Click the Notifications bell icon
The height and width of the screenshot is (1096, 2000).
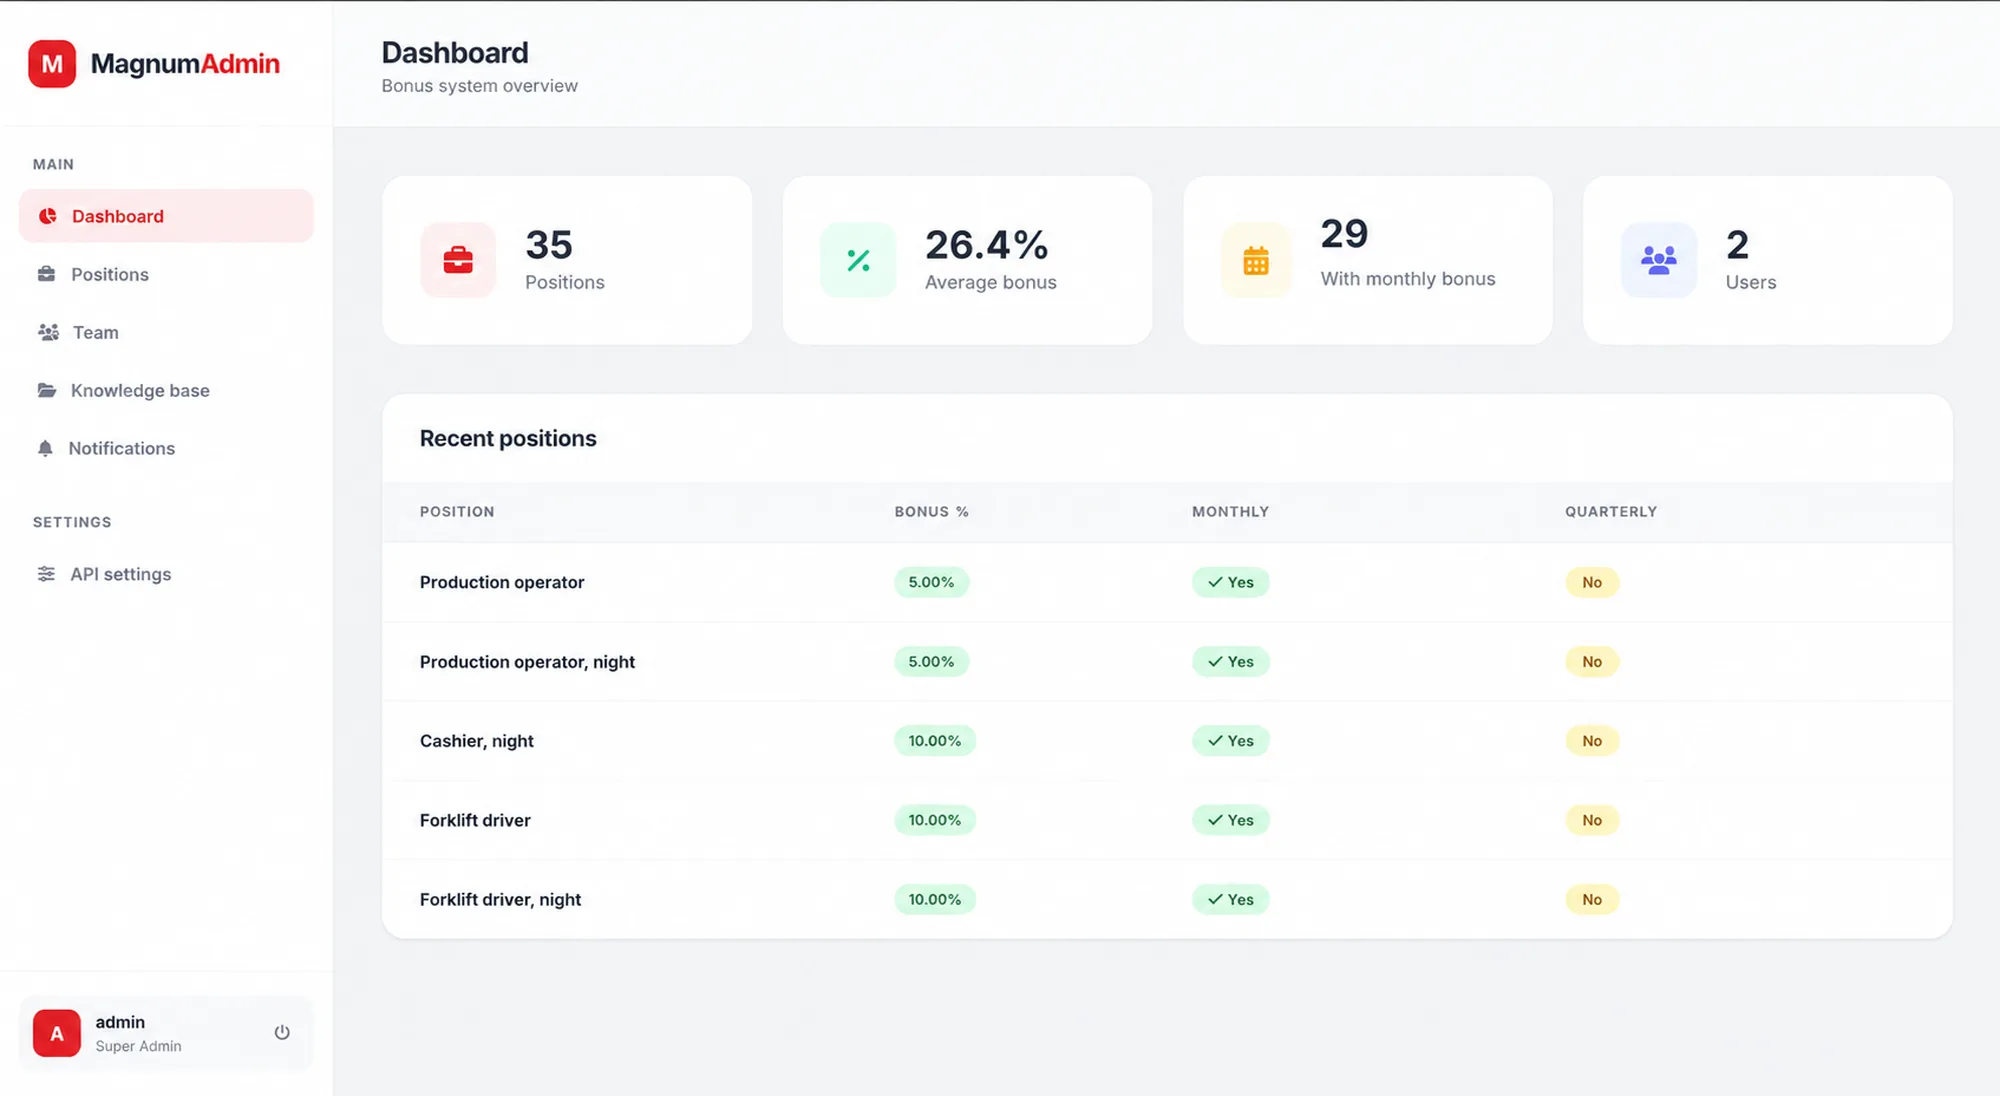(45, 448)
